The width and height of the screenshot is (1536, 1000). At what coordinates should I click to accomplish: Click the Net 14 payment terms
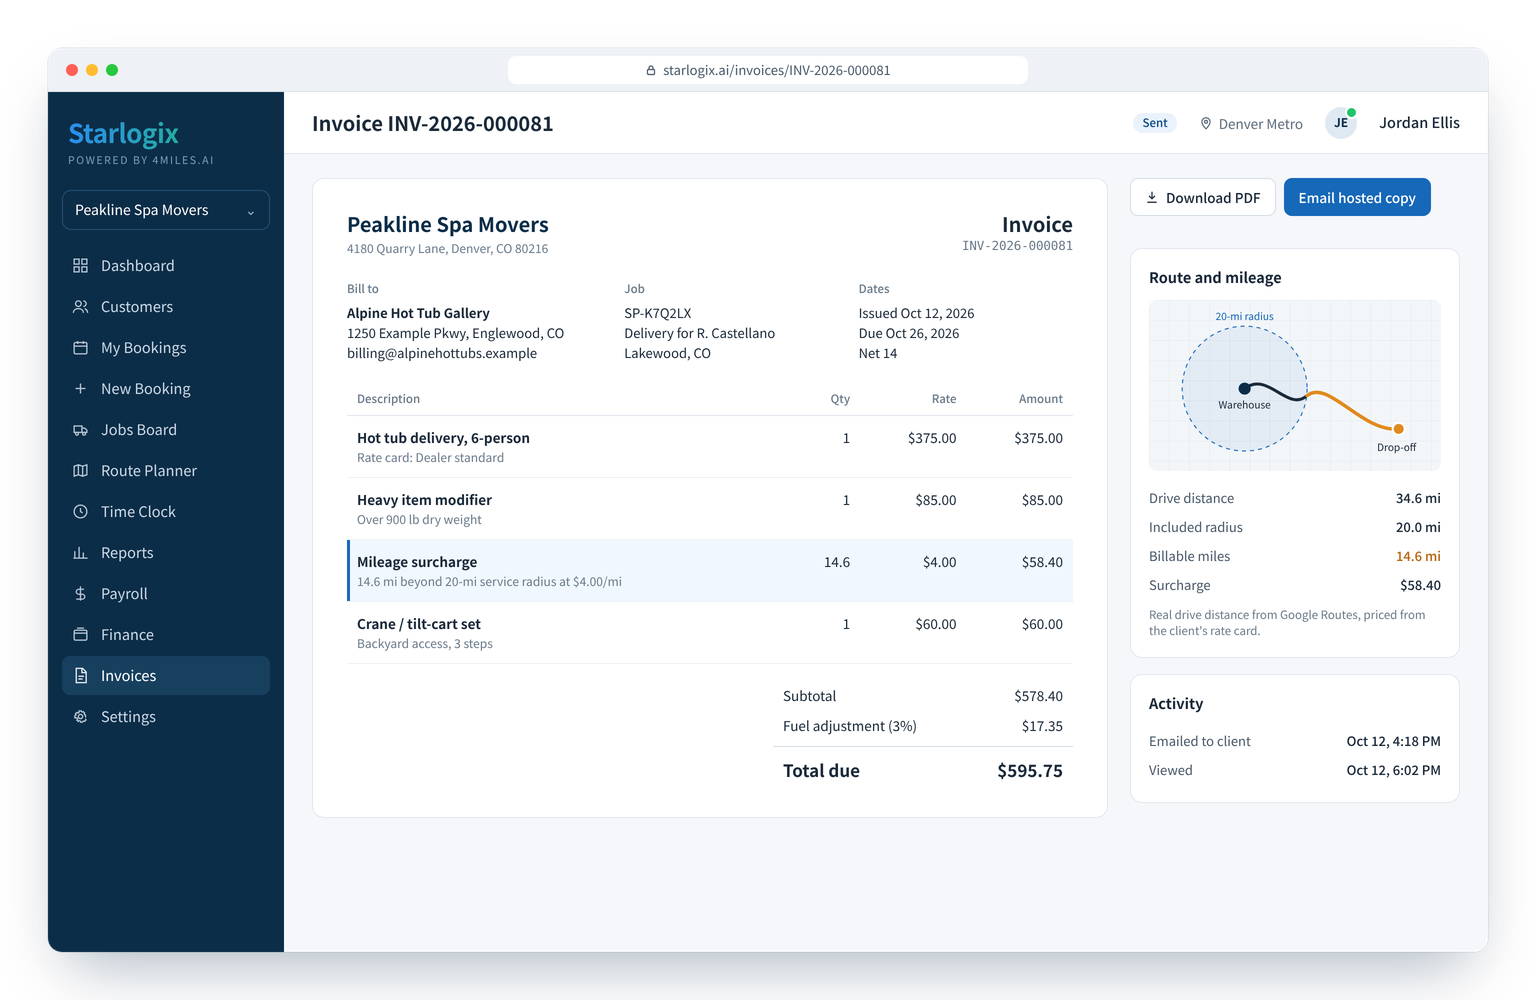tap(877, 353)
